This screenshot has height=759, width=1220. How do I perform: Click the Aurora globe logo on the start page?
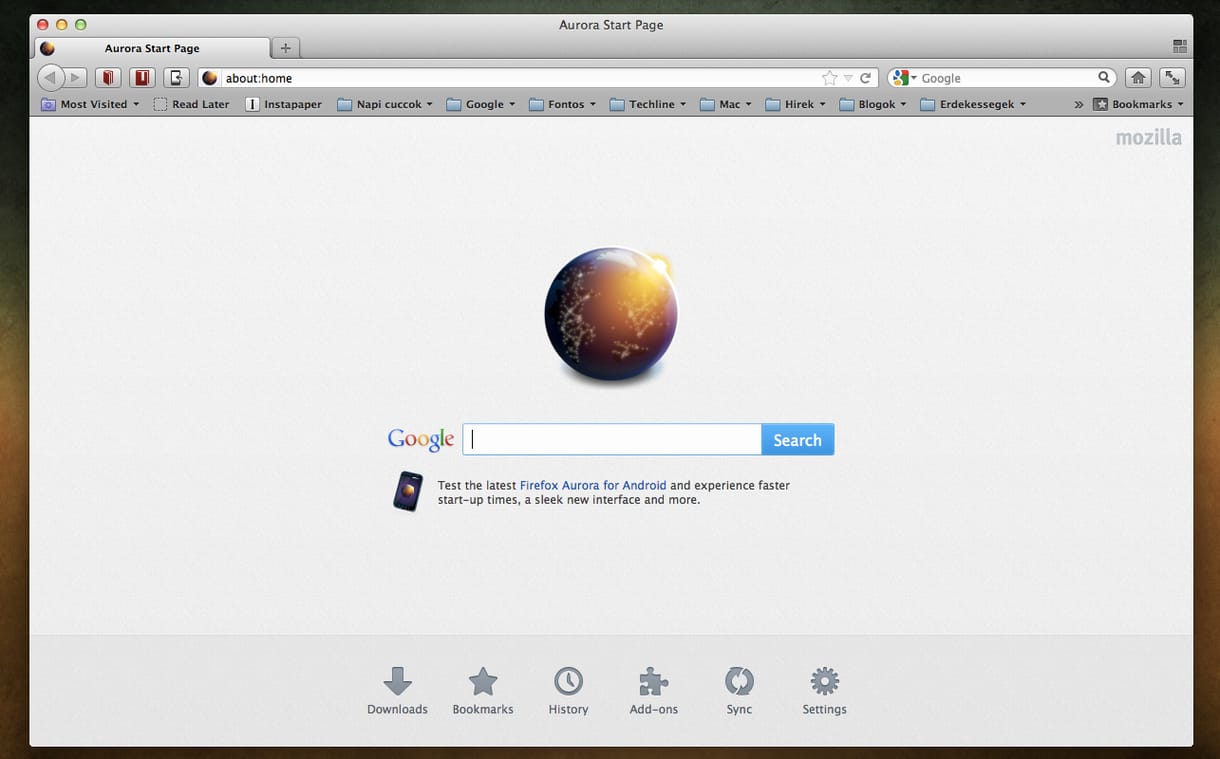pyautogui.click(x=611, y=316)
